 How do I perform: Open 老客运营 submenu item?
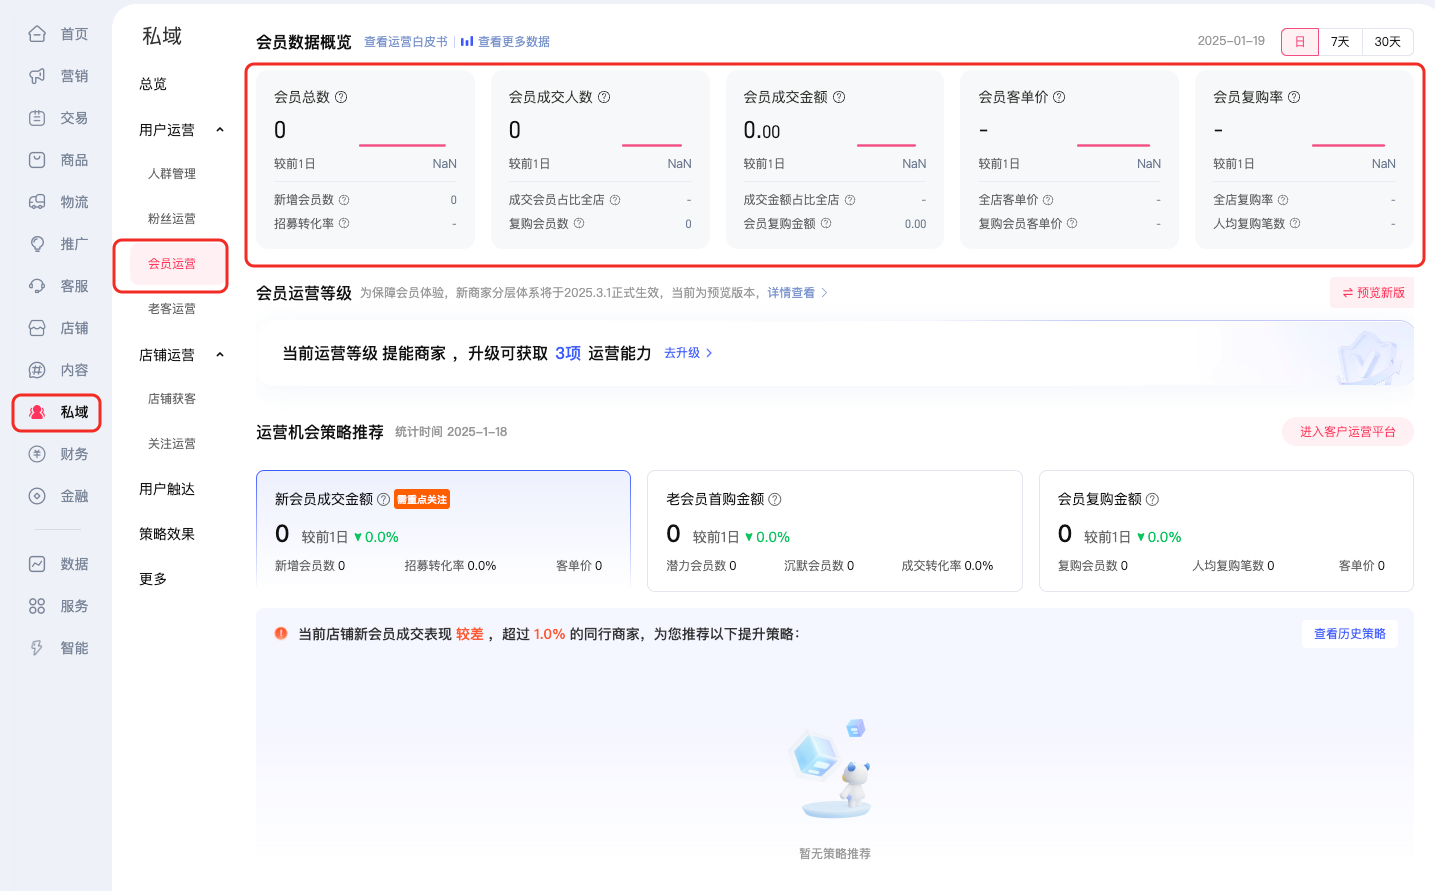click(x=172, y=309)
